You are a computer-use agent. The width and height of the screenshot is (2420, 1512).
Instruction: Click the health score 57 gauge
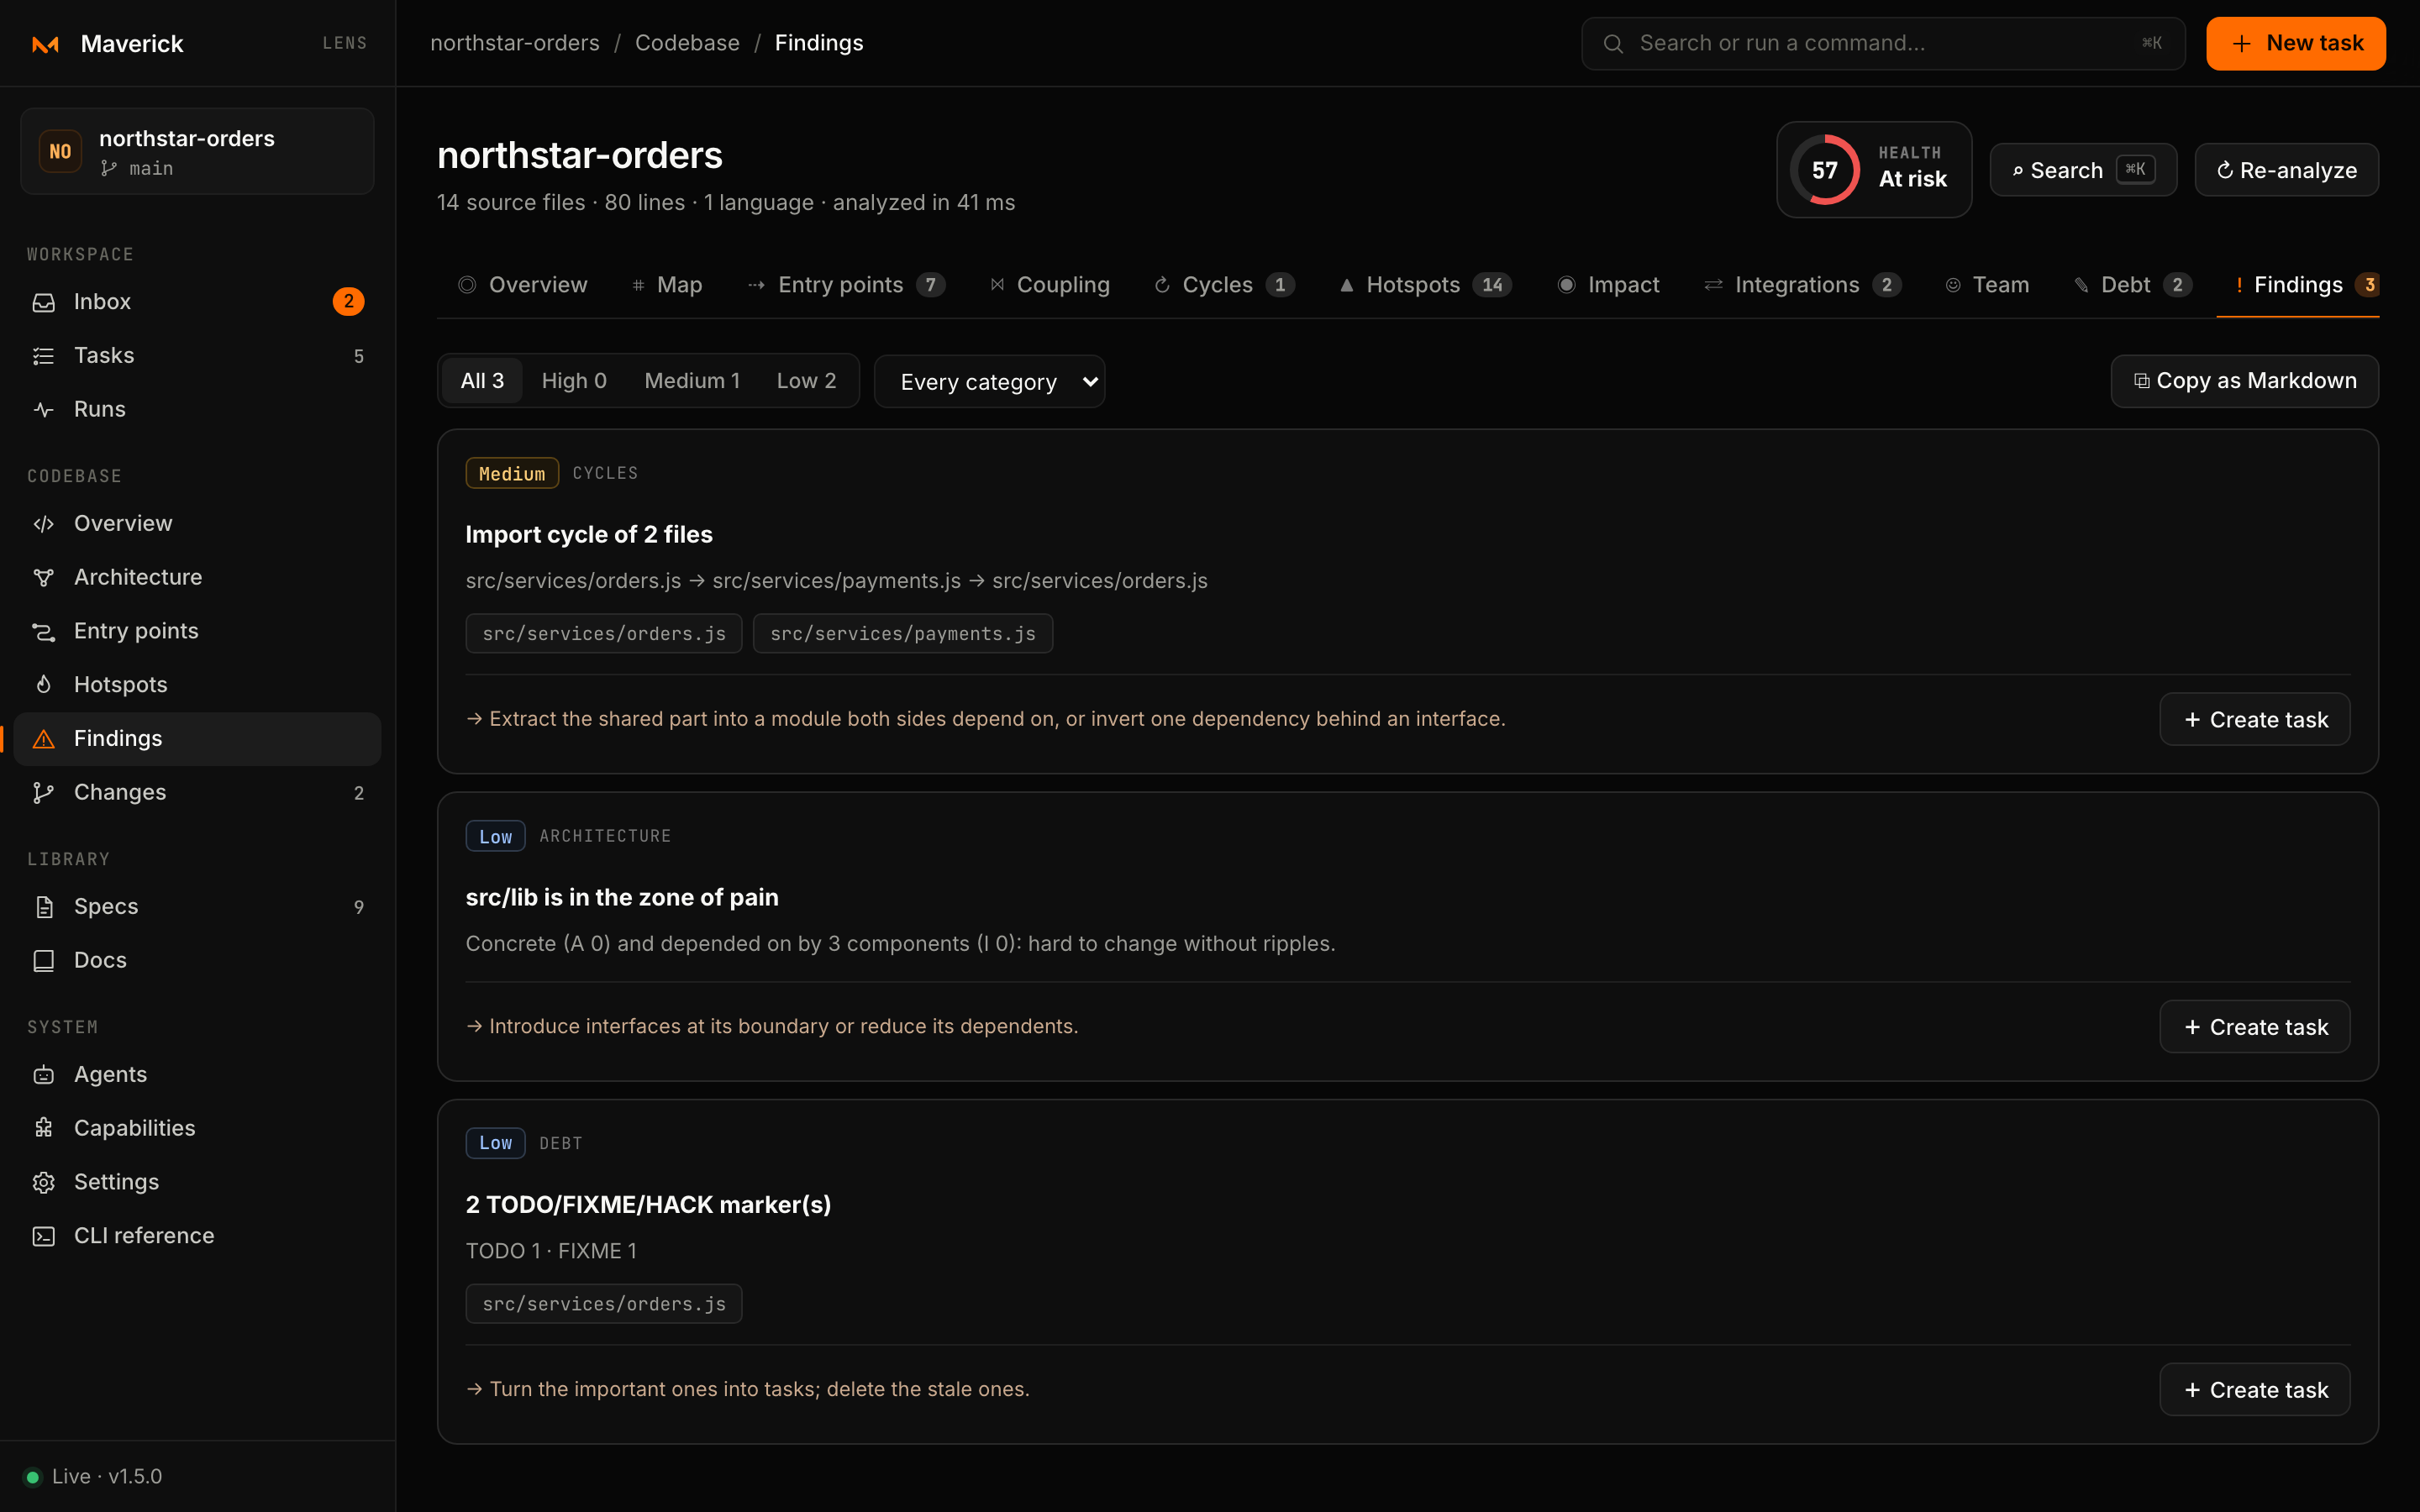1825,170
